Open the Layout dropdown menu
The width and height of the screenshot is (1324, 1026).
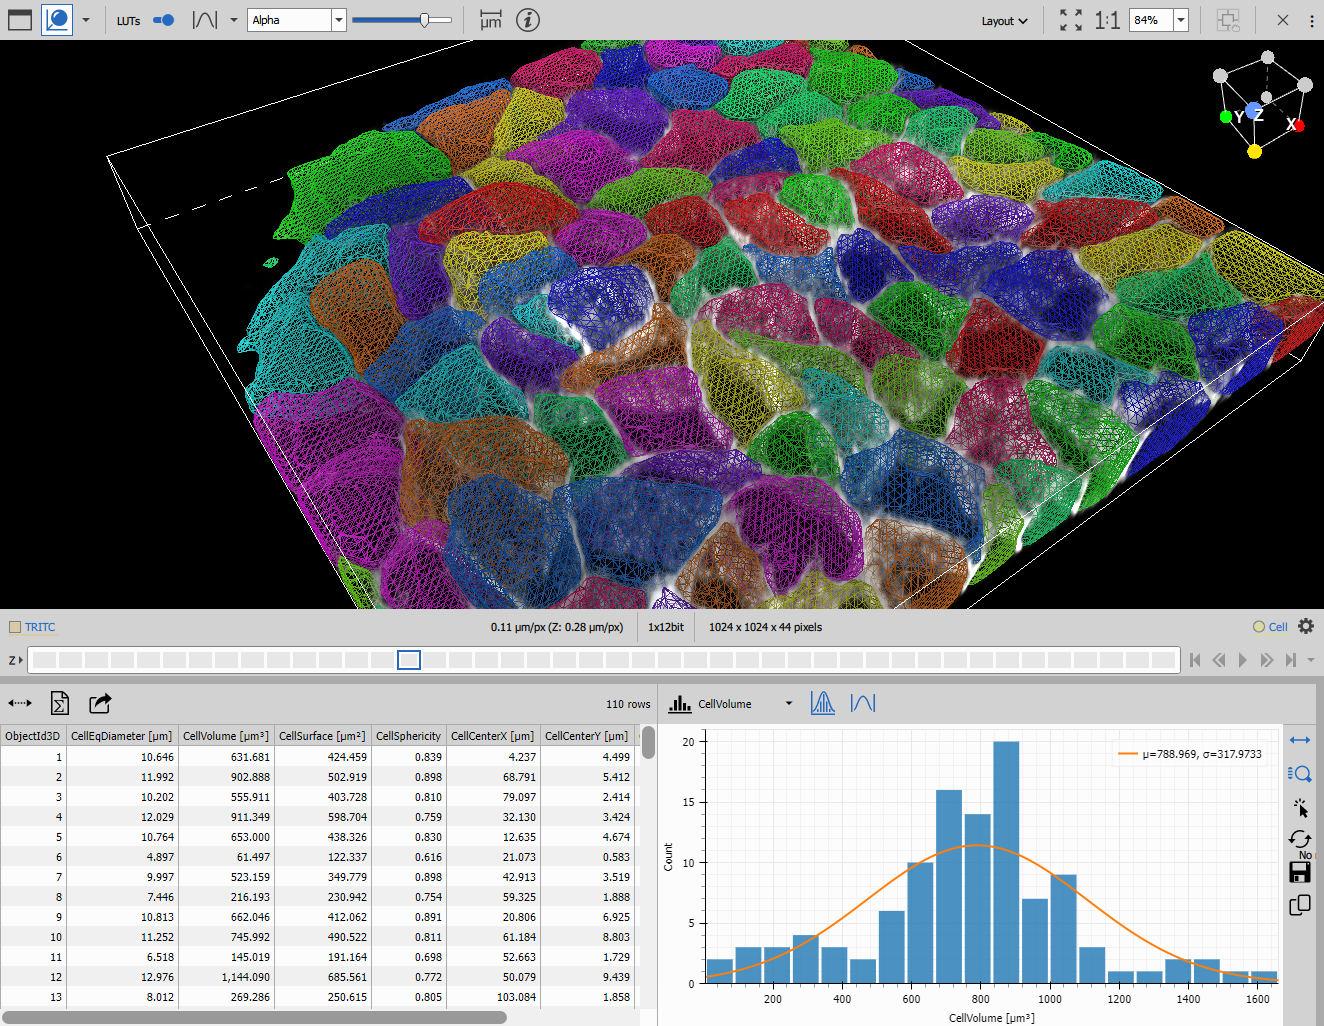click(x=1004, y=20)
